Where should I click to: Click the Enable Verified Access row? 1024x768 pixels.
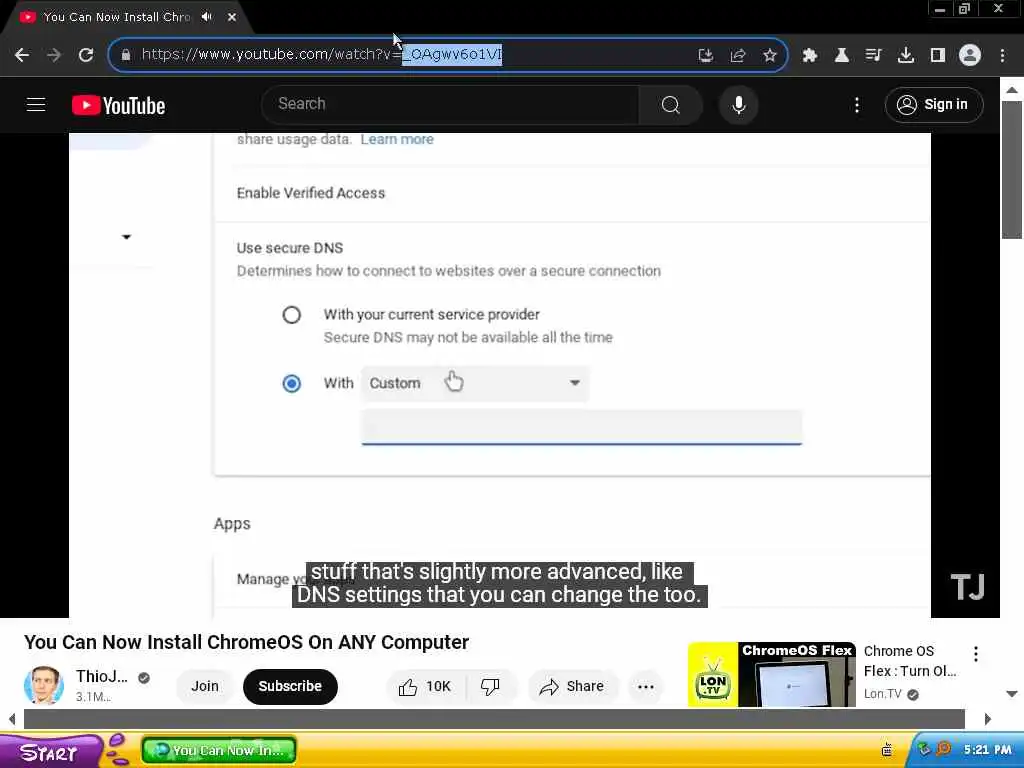click(572, 193)
